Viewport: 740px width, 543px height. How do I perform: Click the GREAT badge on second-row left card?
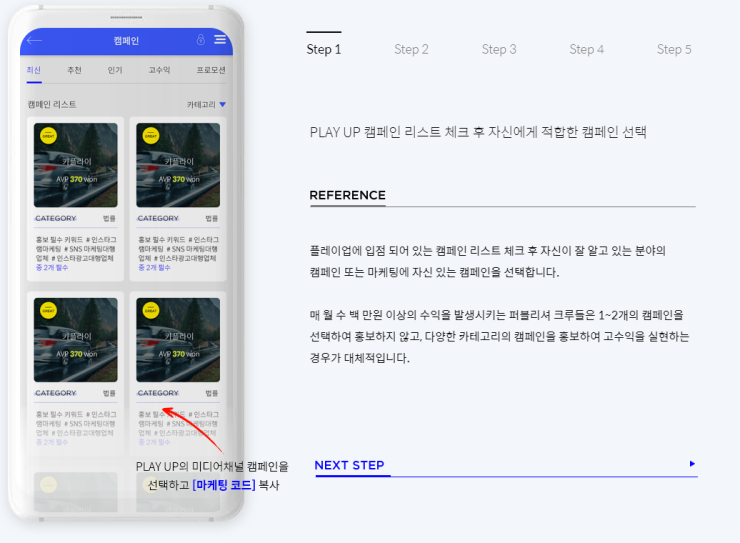(x=49, y=310)
